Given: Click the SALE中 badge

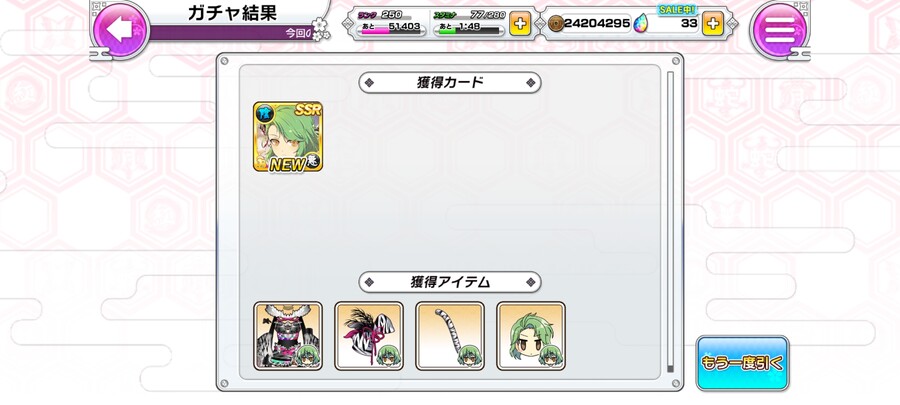Looking at the screenshot, I should click(x=678, y=10).
